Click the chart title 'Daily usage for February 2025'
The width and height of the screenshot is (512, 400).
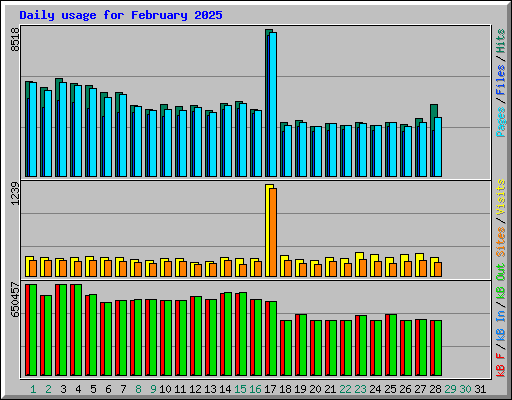tap(121, 15)
